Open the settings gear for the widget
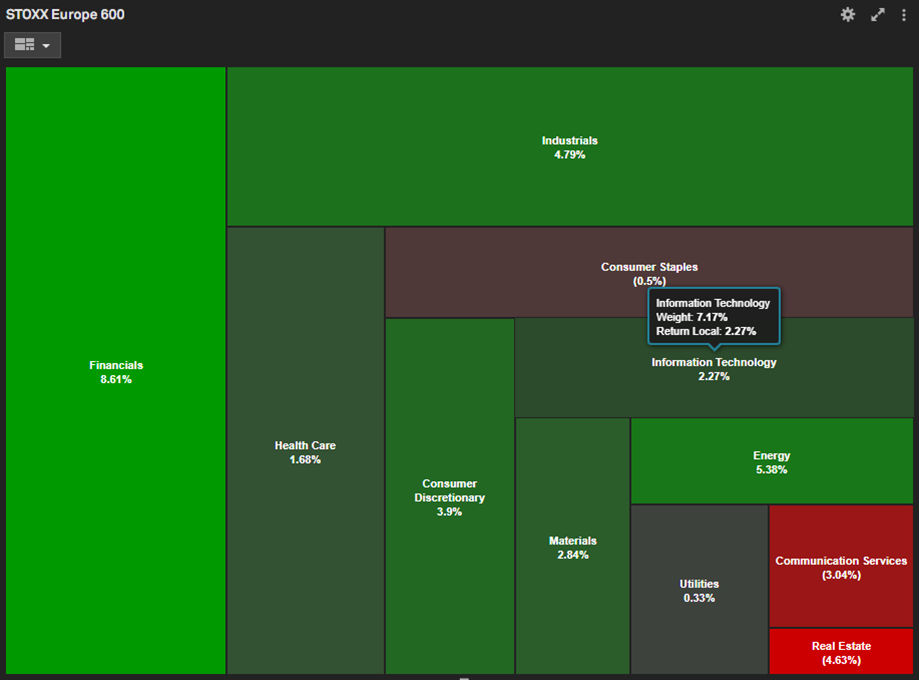The width and height of the screenshot is (919, 680). point(848,15)
